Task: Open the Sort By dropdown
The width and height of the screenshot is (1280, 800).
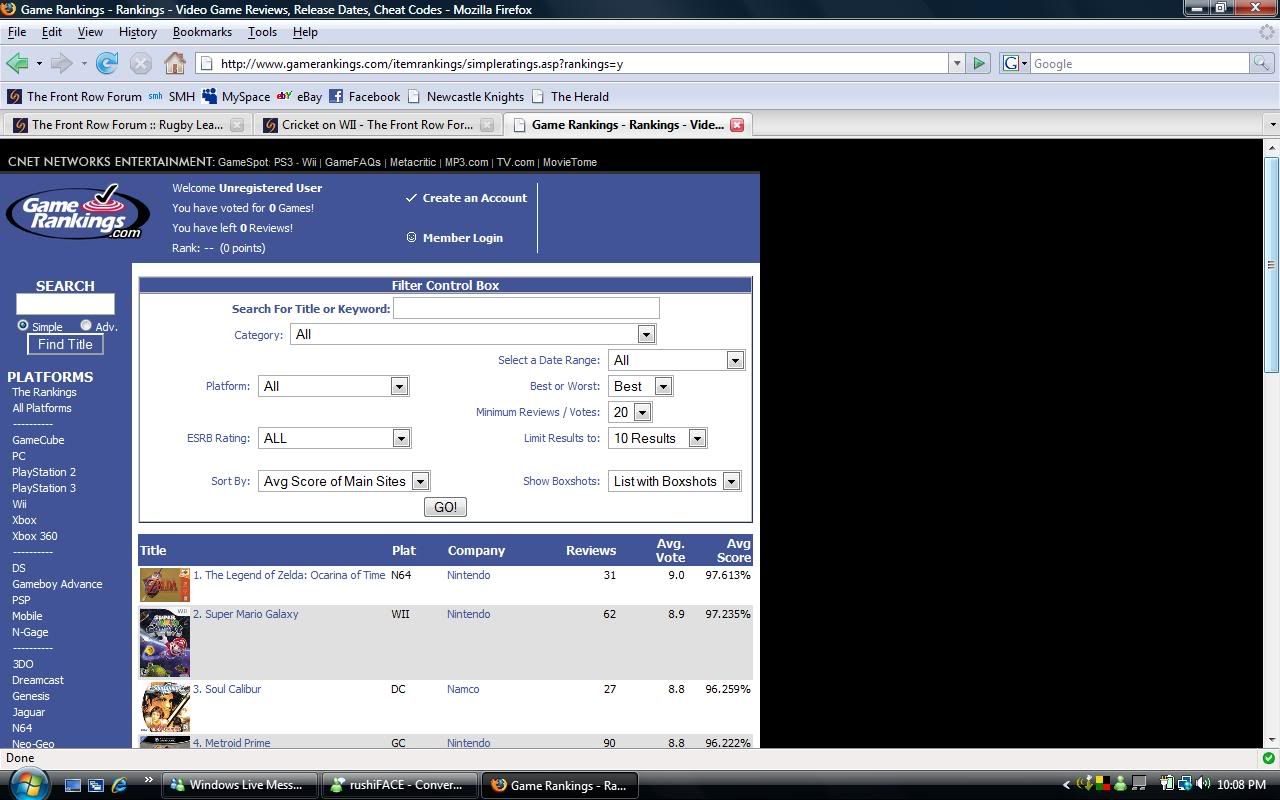Action: (x=344, y=481)
